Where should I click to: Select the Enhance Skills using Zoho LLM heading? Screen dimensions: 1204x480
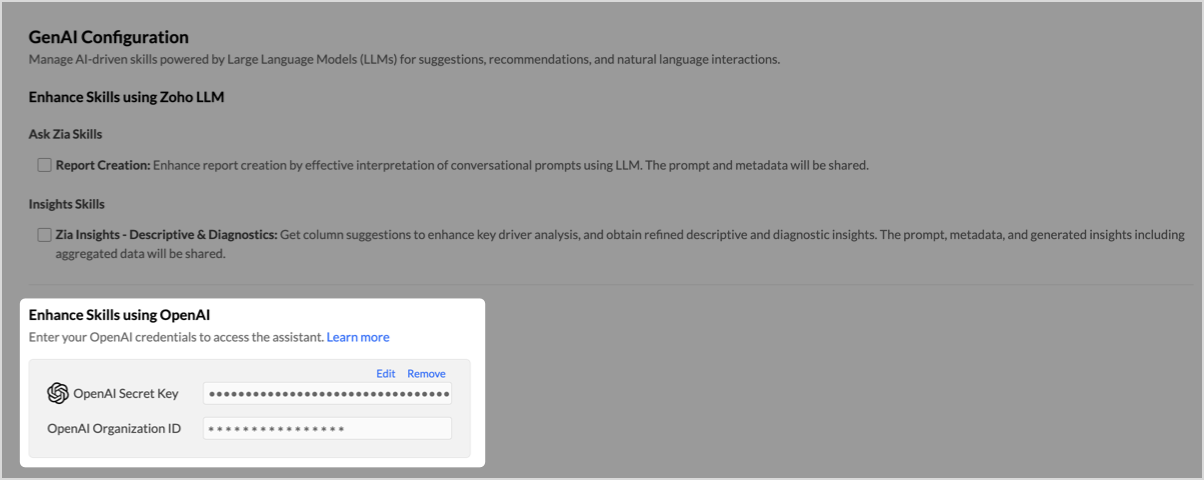pyautogui.click(x=126, y=97)
